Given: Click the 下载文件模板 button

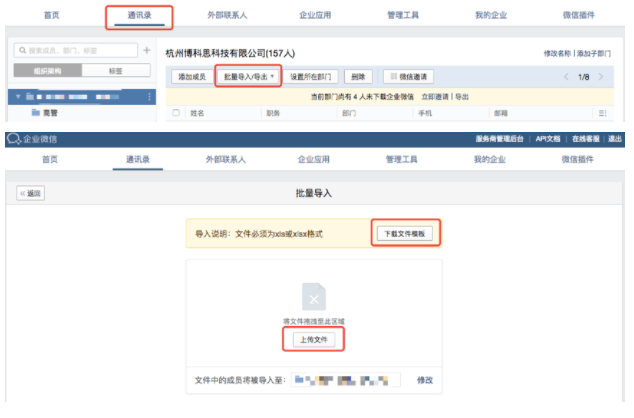Looking at the screenshot, I should click(x=405, y=234).
